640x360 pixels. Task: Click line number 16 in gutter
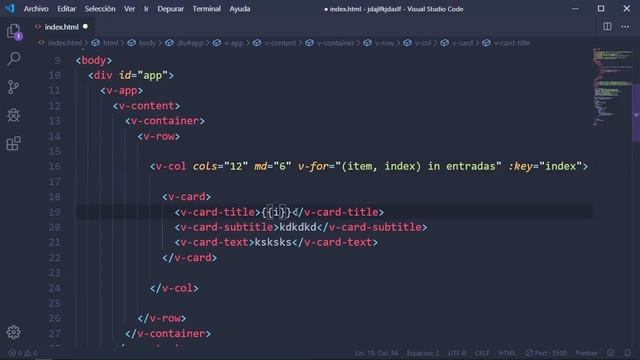tap(55, 166)
